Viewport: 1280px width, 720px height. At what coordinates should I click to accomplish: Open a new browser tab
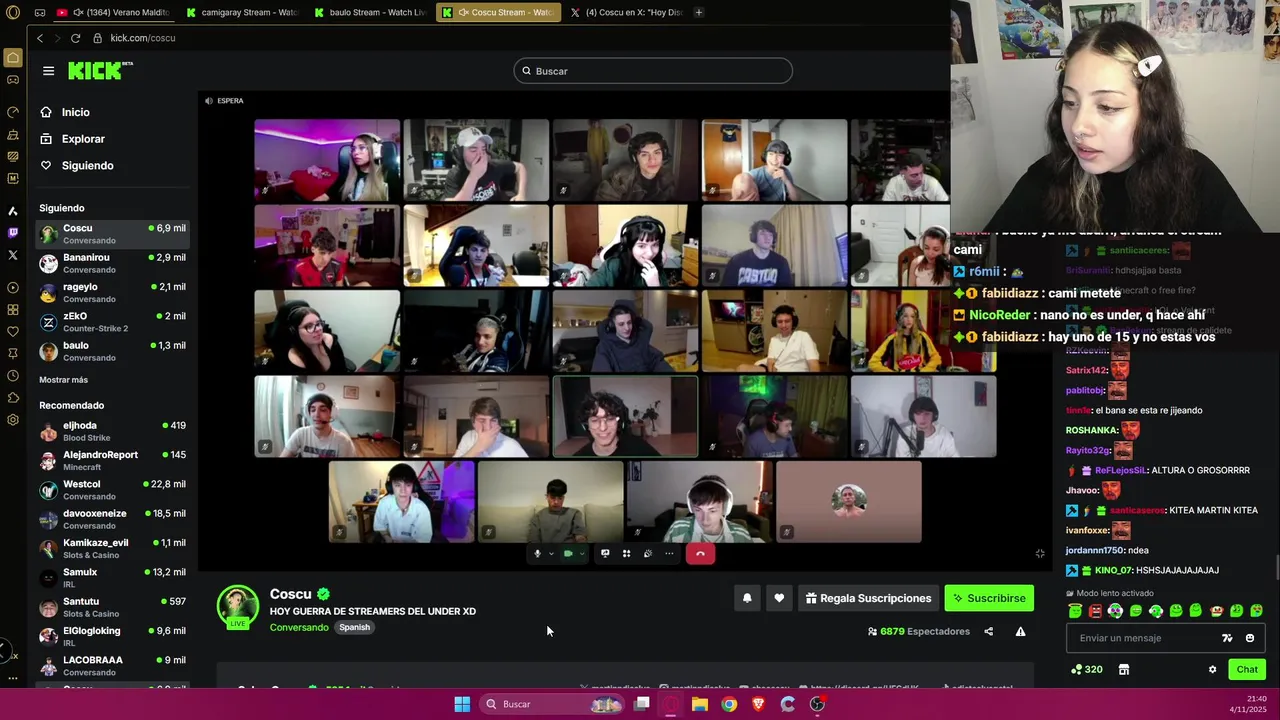(x=698, y=12)
